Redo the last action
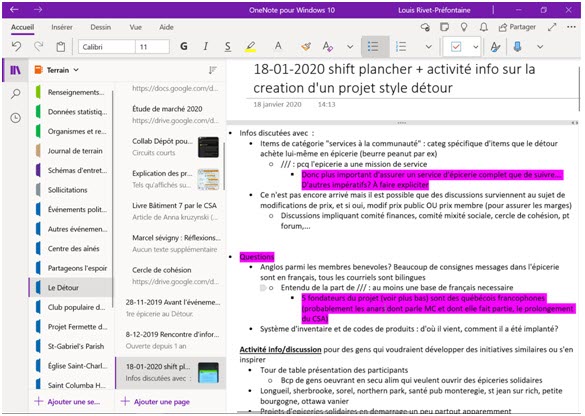585x416 pixels. 38,47
